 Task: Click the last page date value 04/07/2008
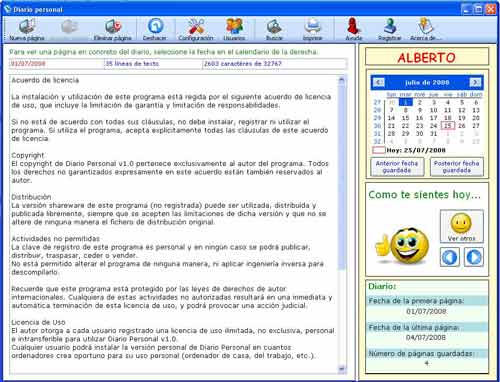pos(426,337)
